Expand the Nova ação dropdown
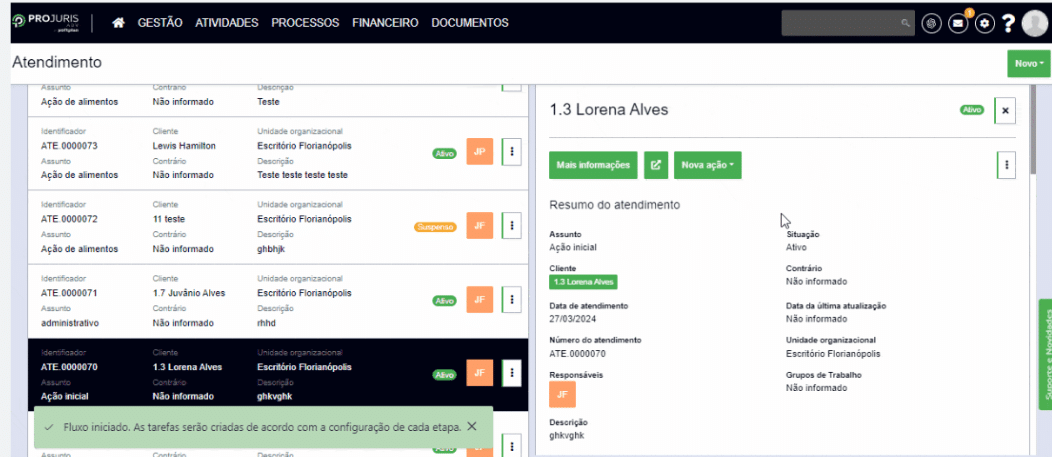 (707, 165)
